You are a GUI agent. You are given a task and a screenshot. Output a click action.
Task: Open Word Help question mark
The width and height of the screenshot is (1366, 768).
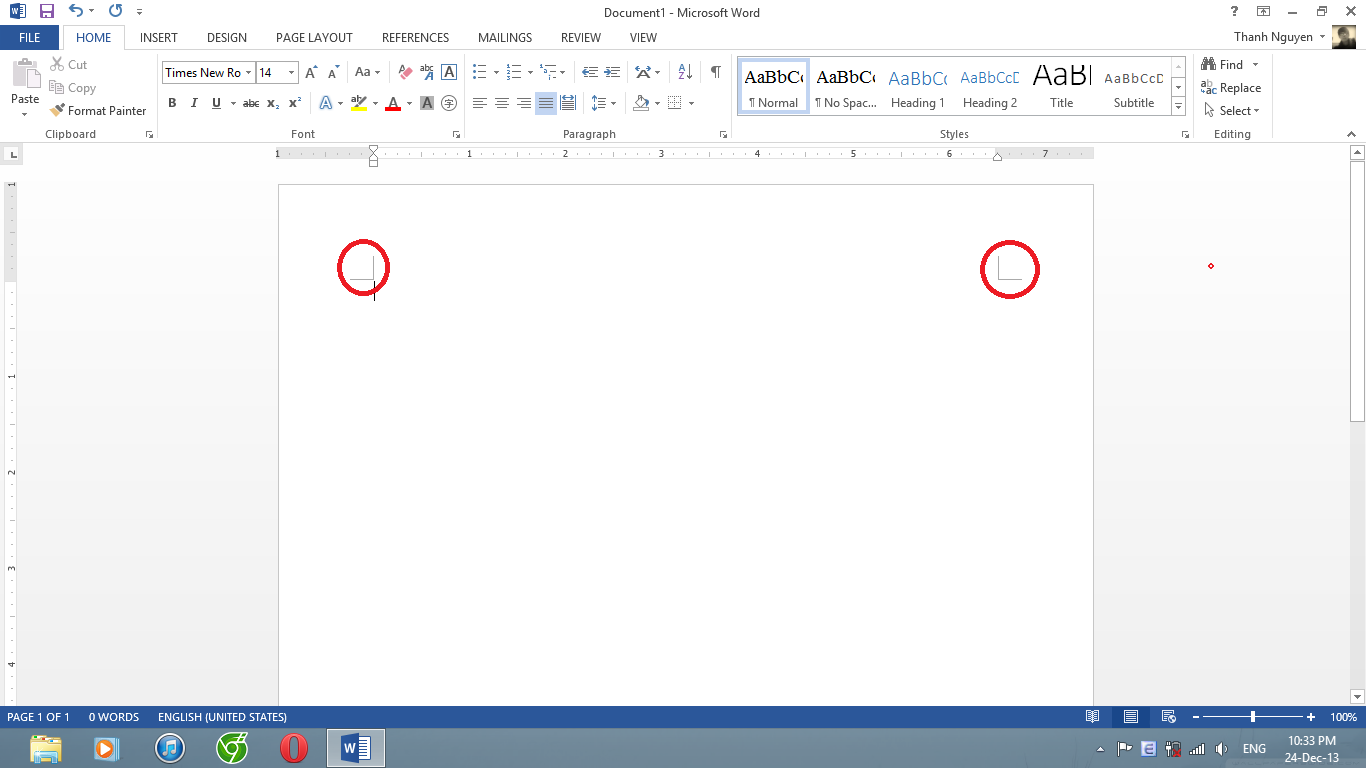(x=1234, y=11)
